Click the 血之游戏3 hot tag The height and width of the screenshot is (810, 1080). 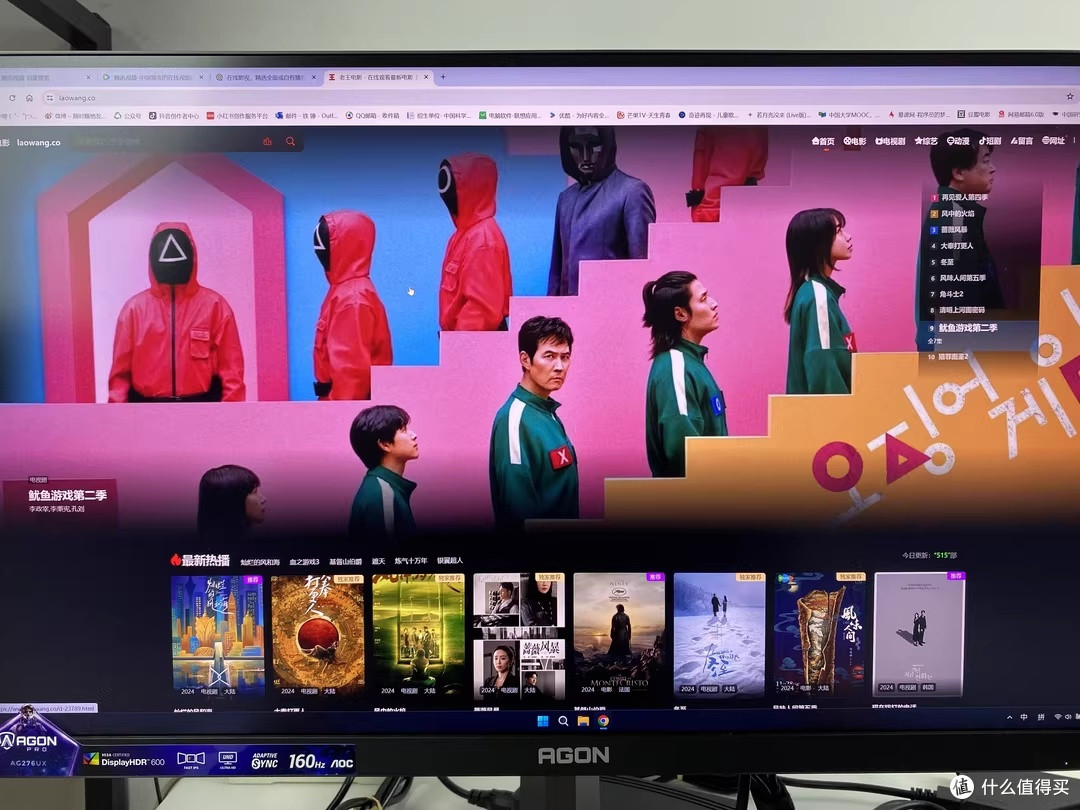point(304,561)
